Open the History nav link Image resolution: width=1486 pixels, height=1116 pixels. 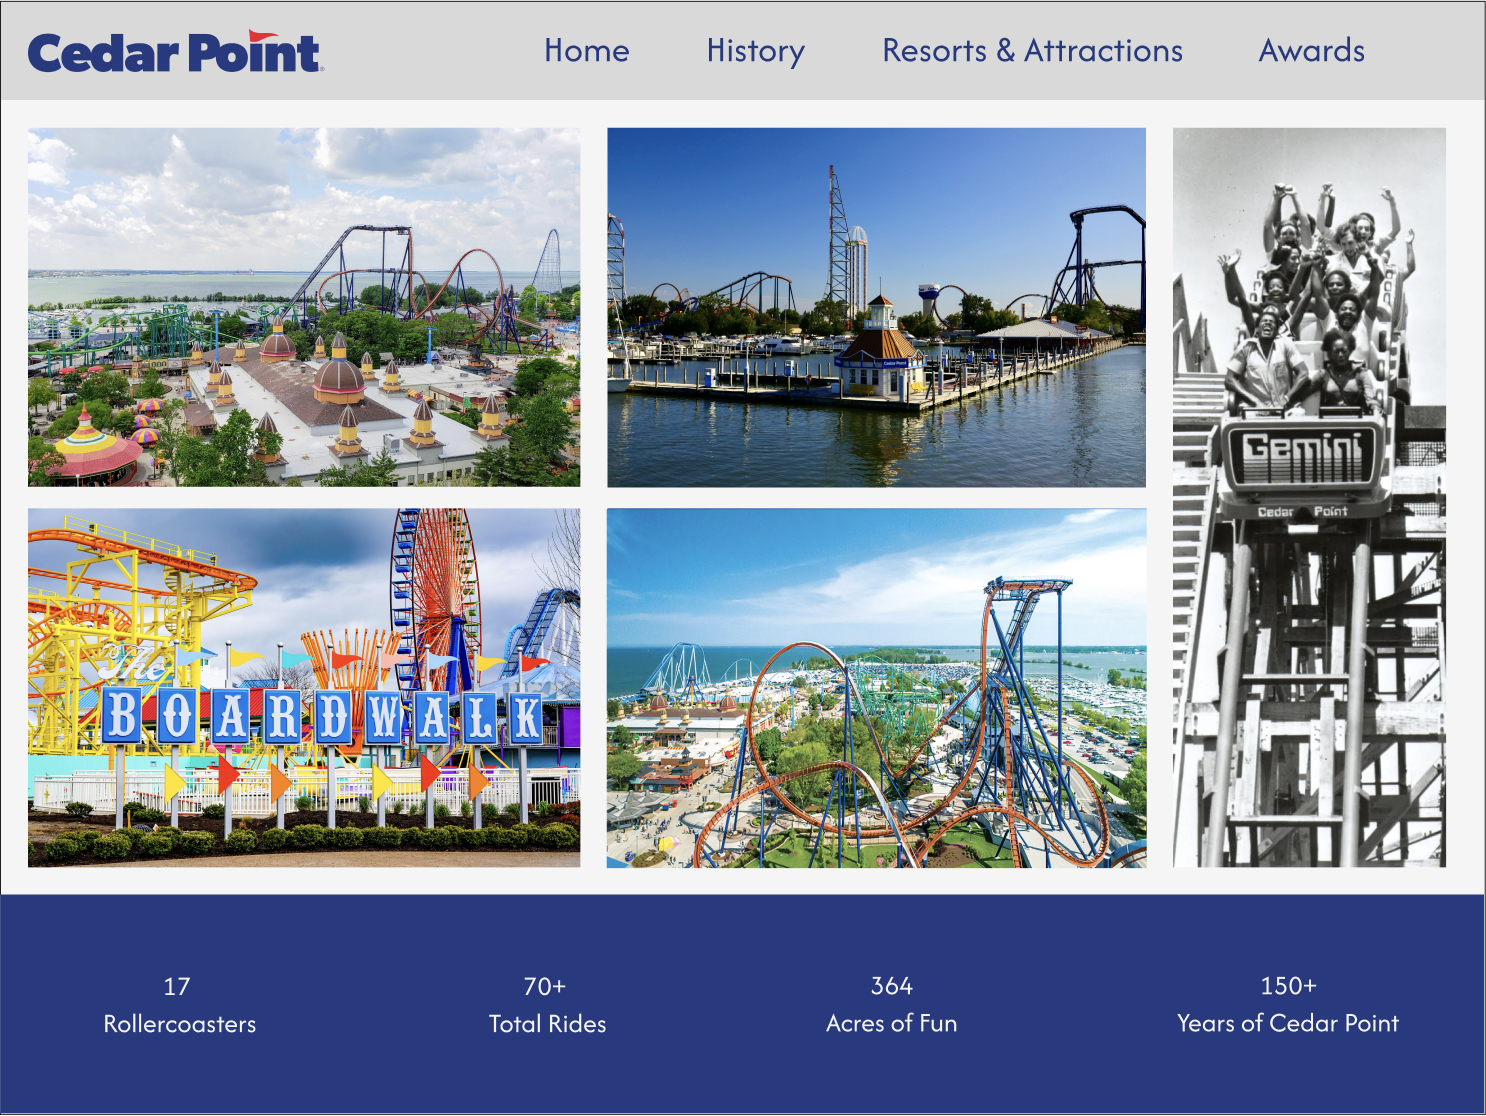755,51
